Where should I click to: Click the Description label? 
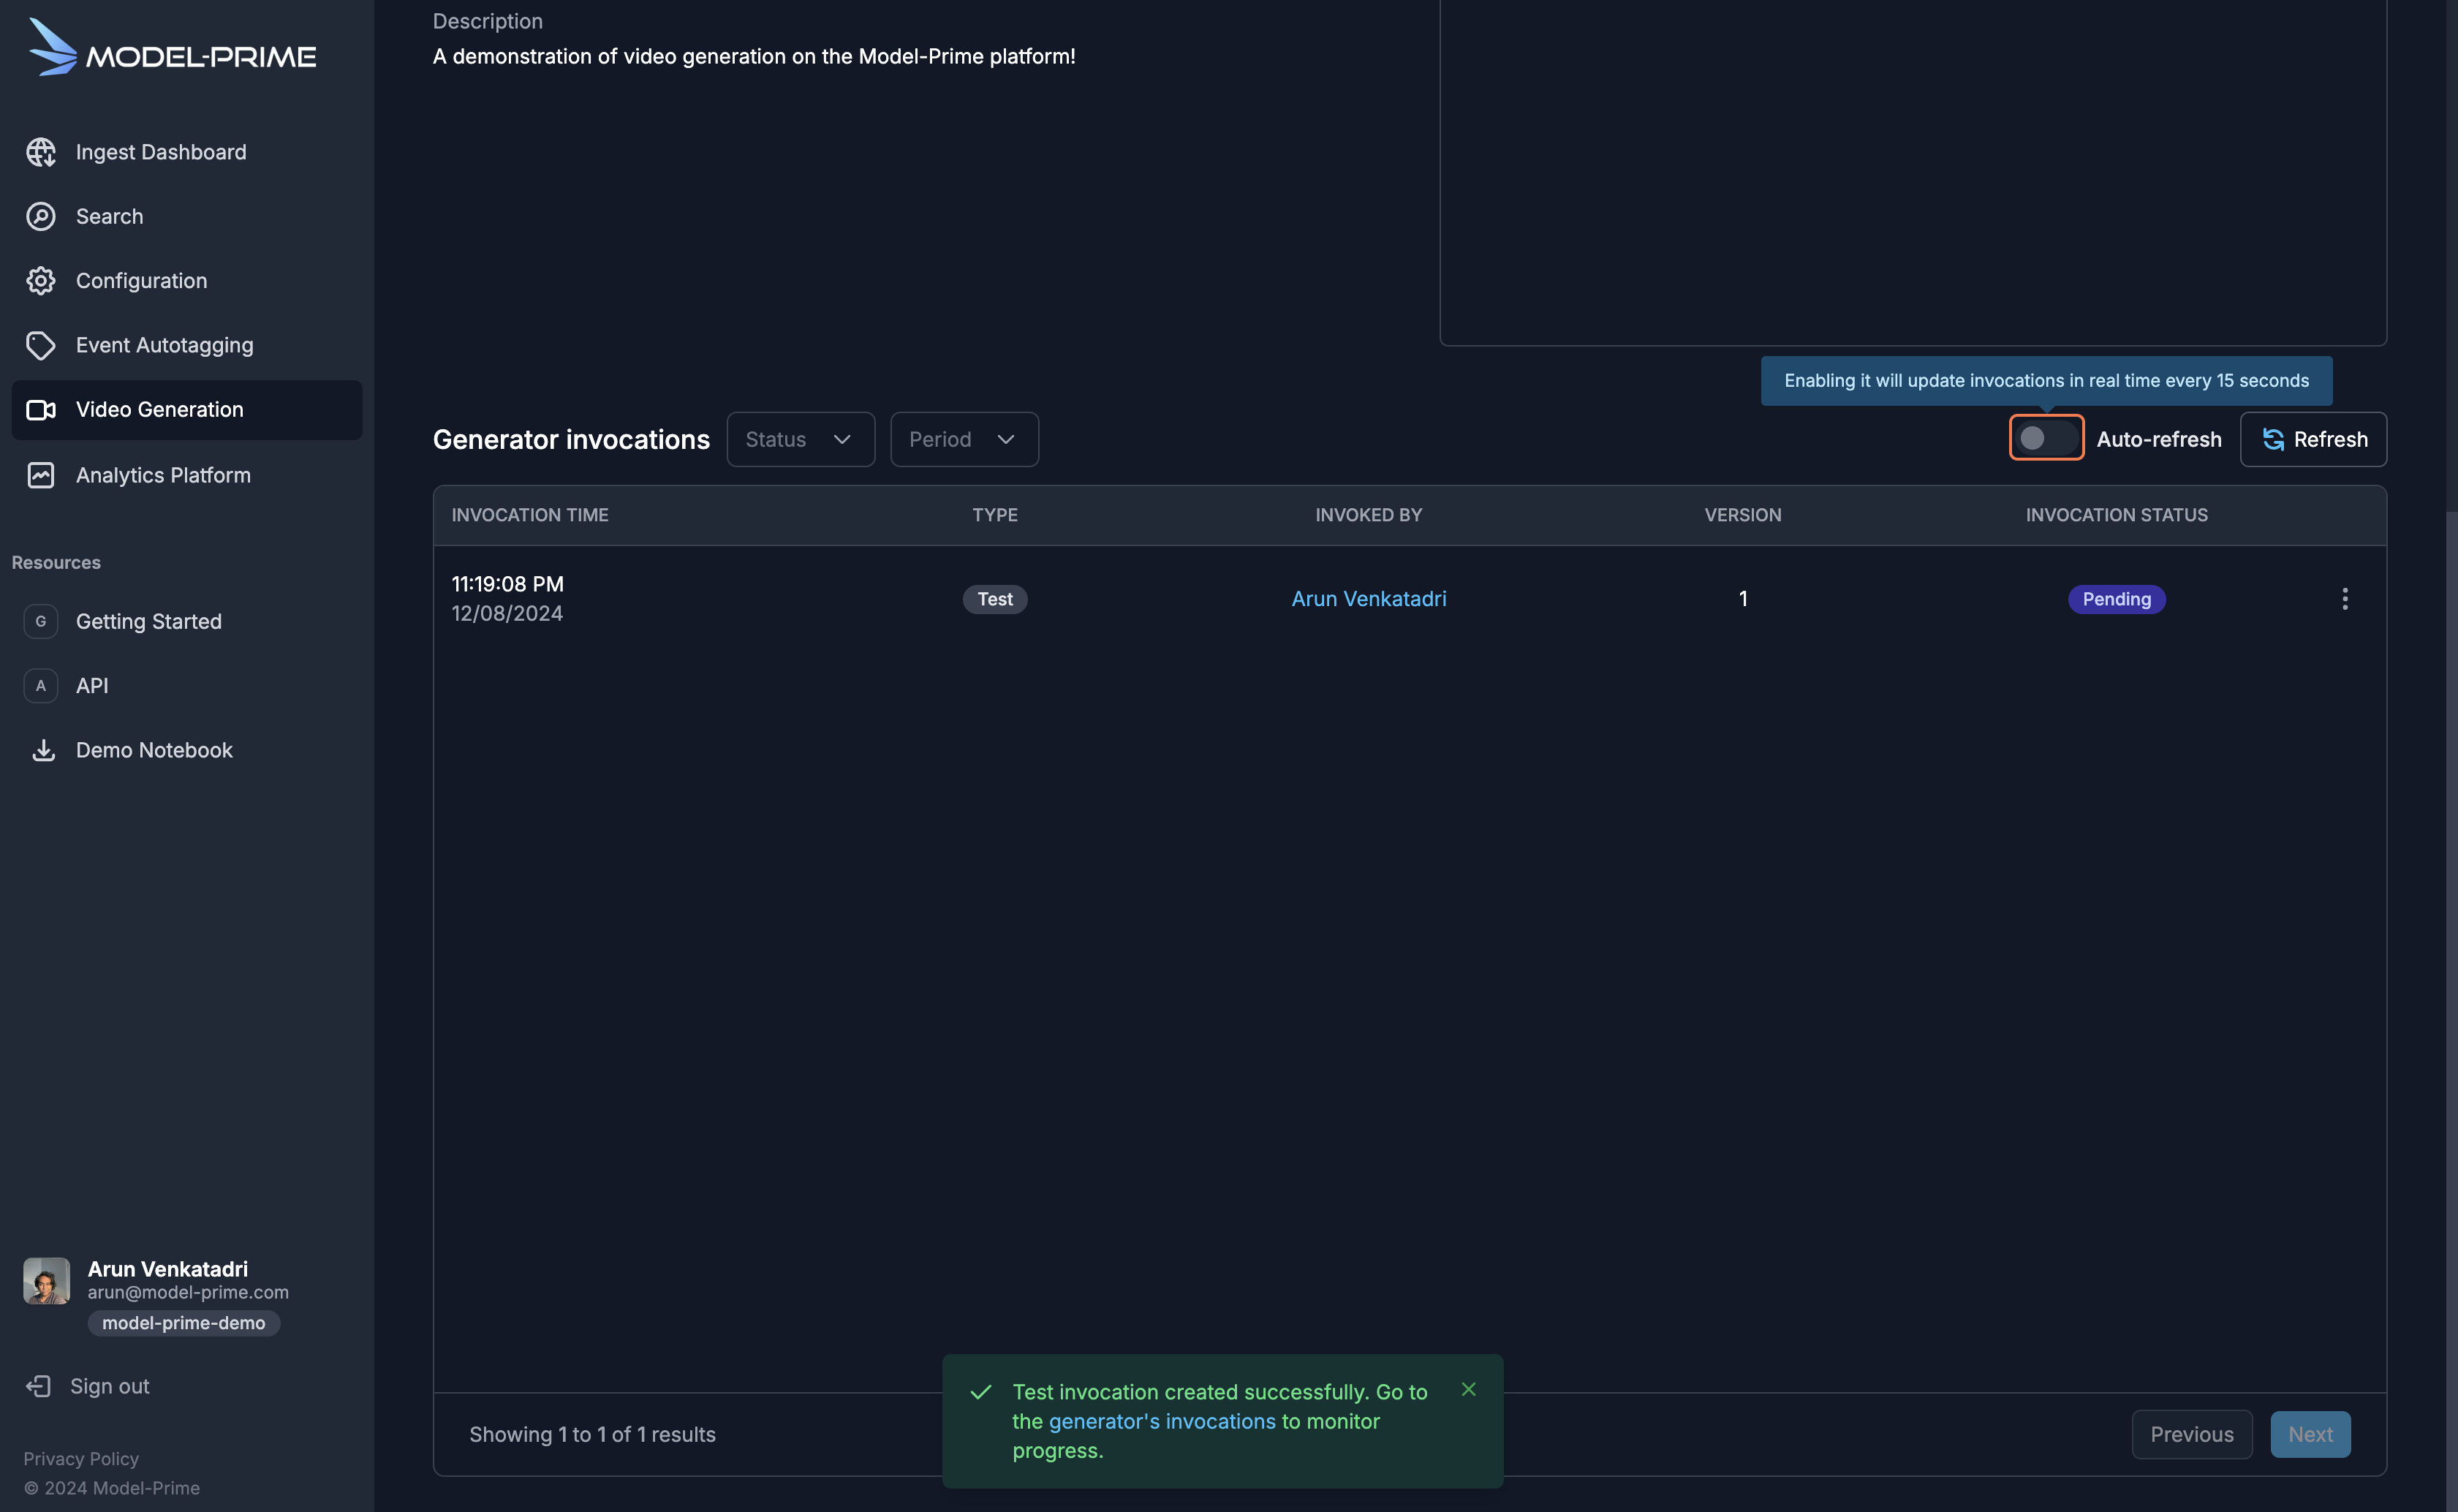pyautogui.click(x=487, y=21)
